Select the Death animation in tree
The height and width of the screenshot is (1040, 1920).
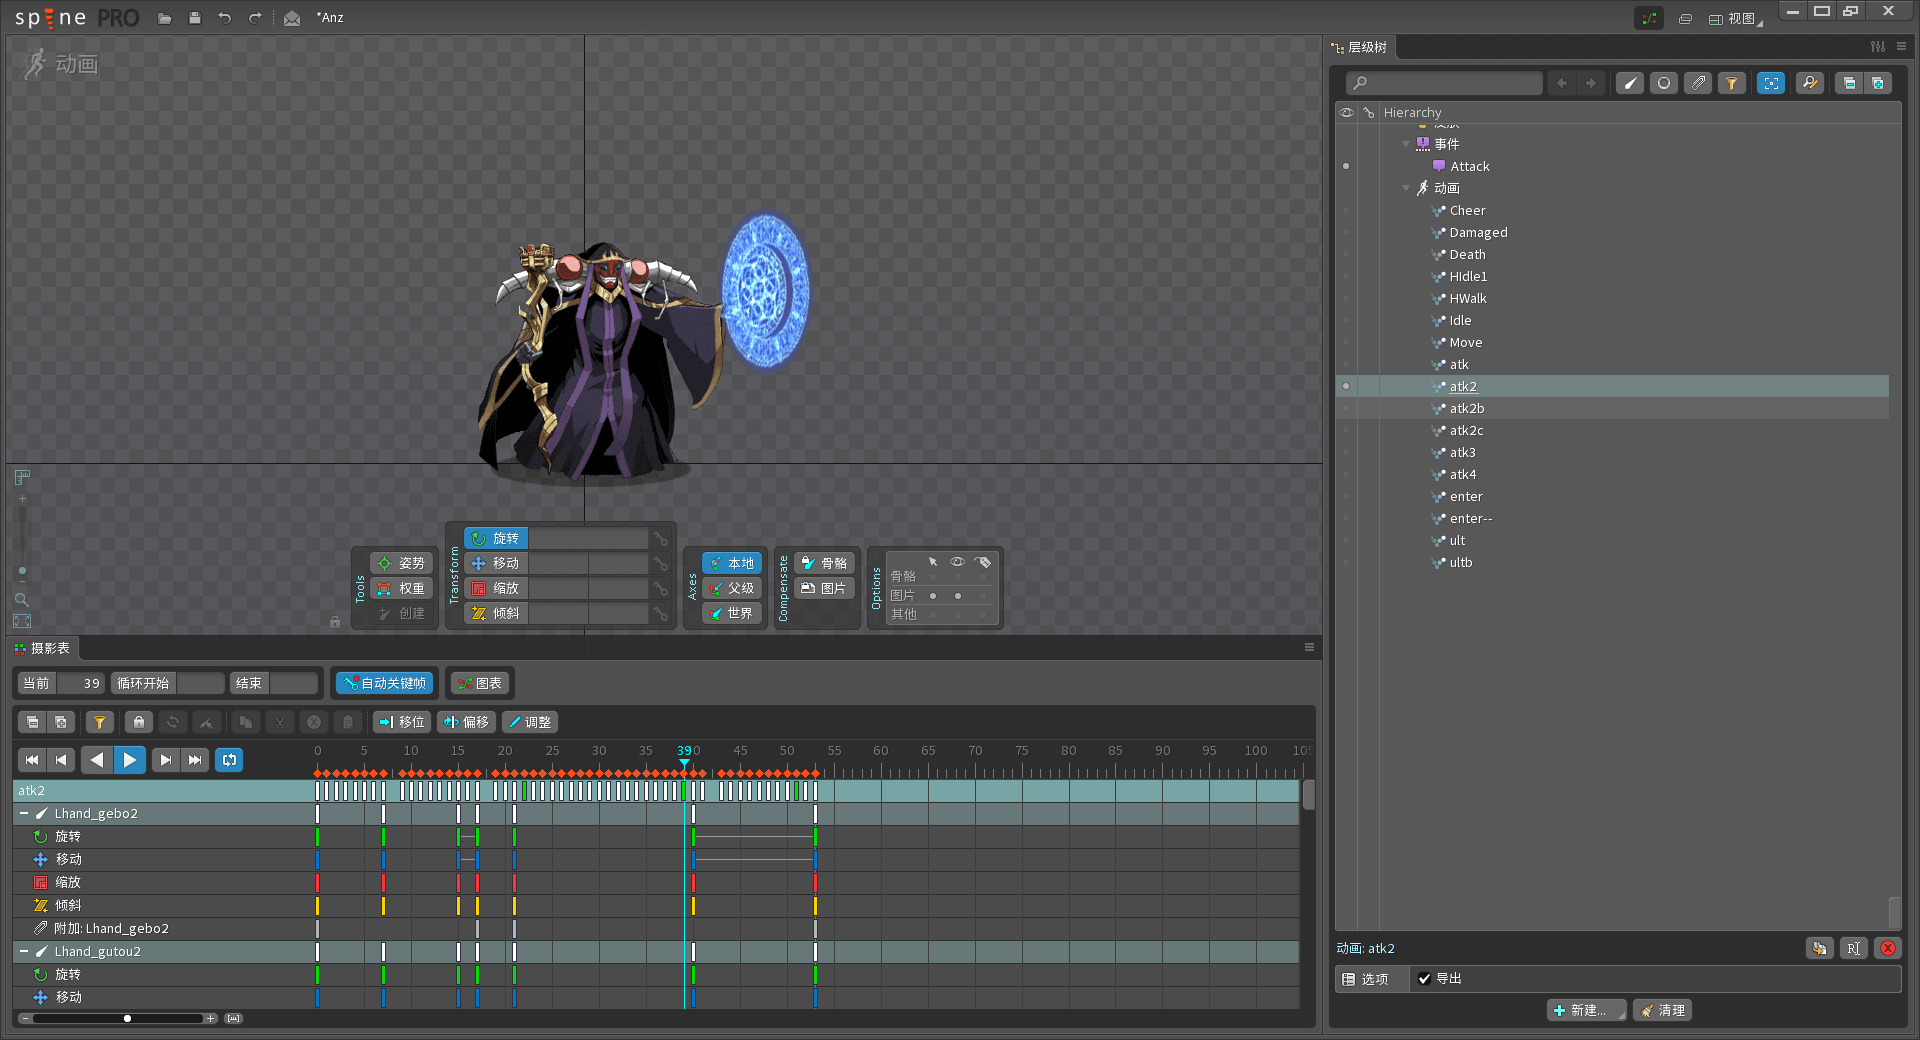[1467, 255]
